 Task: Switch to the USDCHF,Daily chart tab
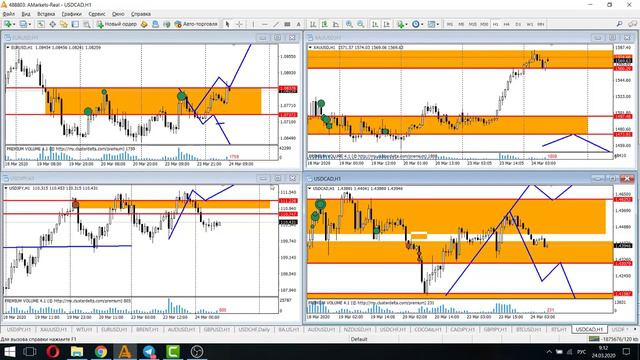click(254, 329)
